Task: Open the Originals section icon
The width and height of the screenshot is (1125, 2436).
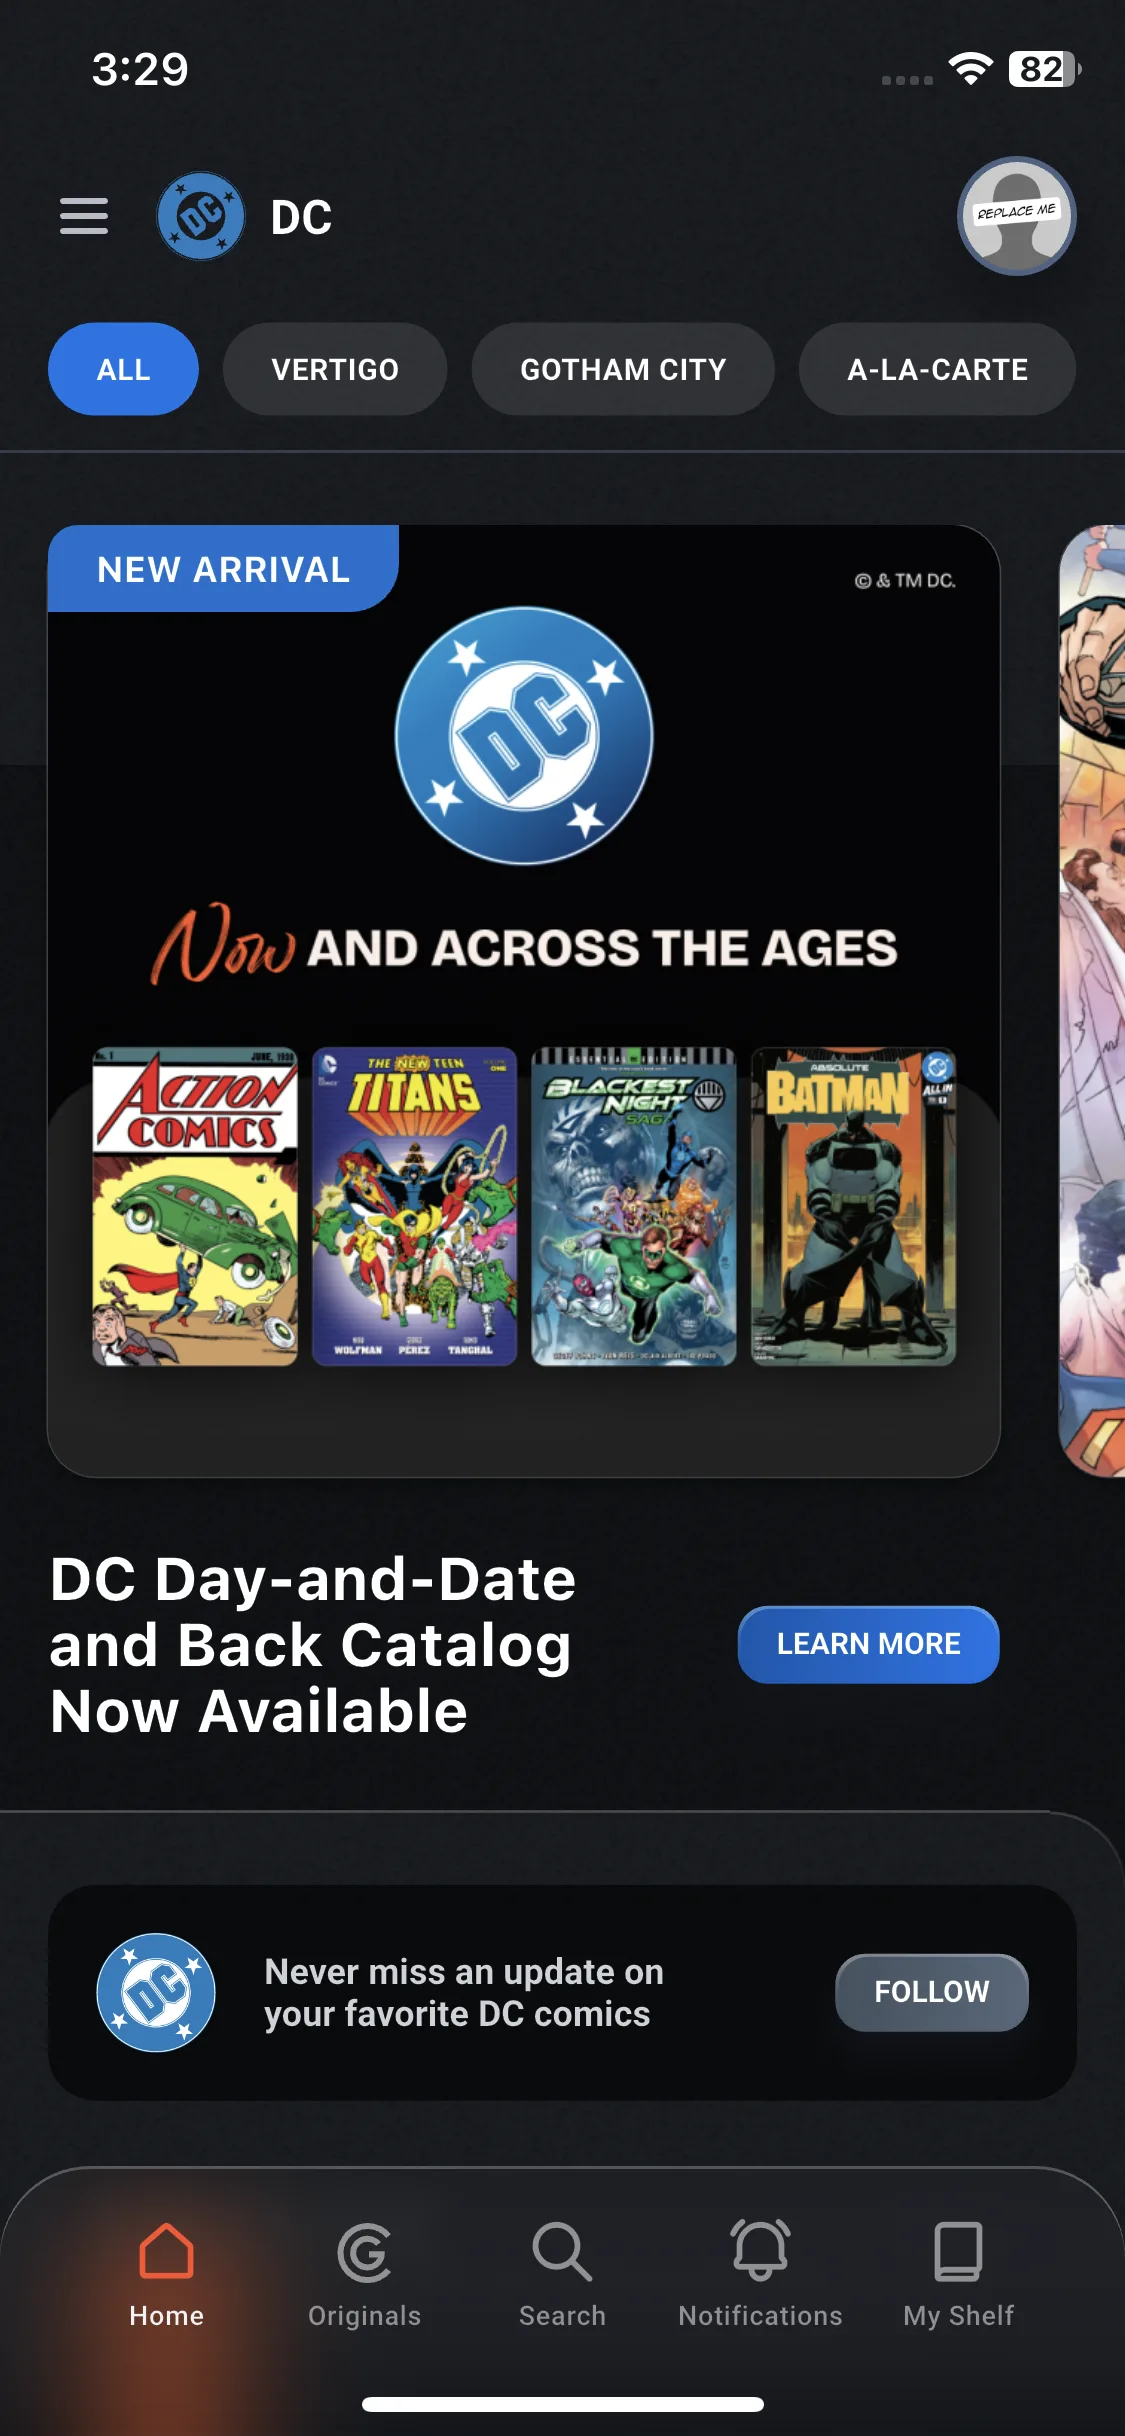Action: [364, 2253]
